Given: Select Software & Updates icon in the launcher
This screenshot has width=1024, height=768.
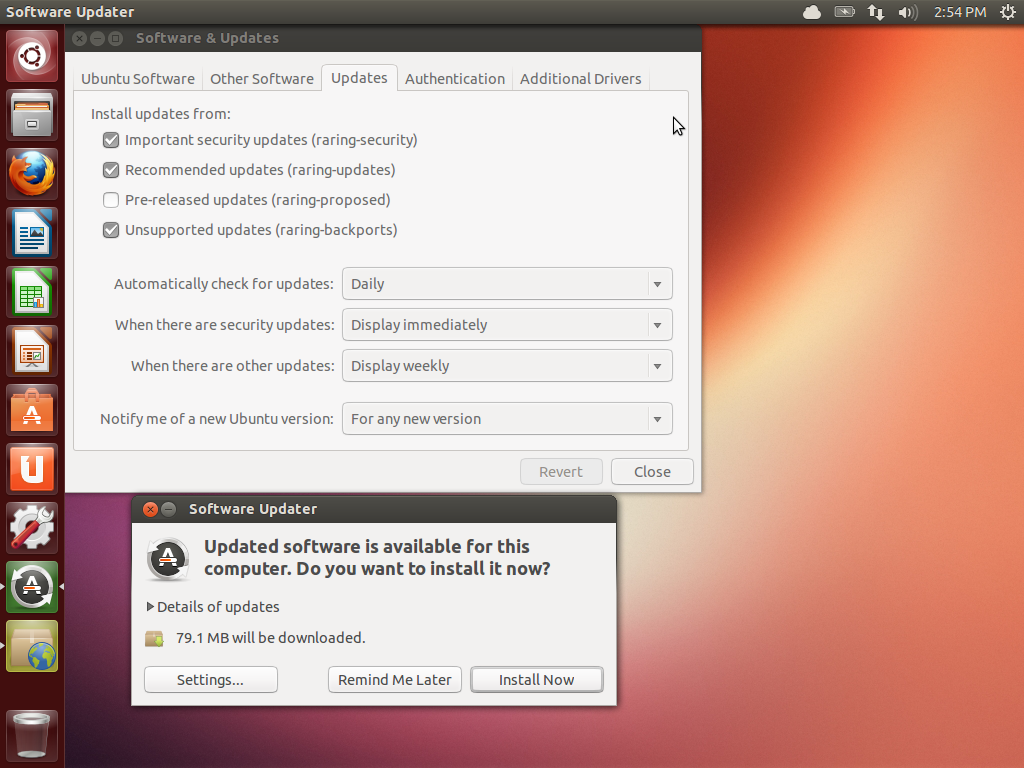Looking at the screenshot, I should pos(32,647).
